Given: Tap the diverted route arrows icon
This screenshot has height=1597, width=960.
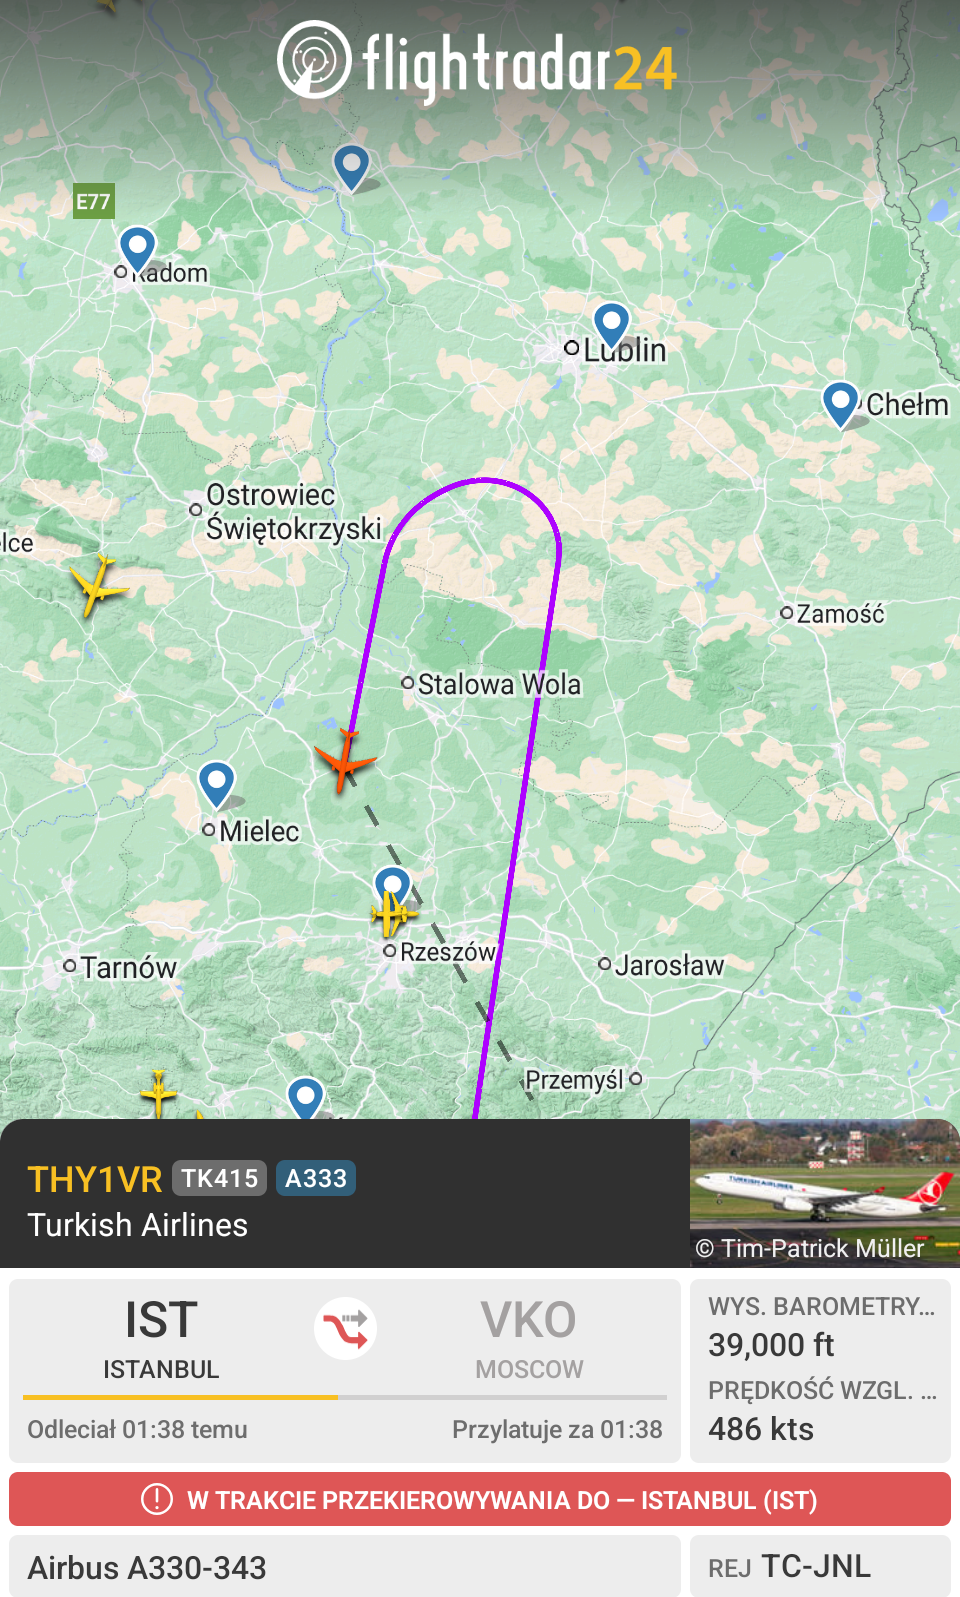Looking at the screenshot, I should tap(345, 1328).
